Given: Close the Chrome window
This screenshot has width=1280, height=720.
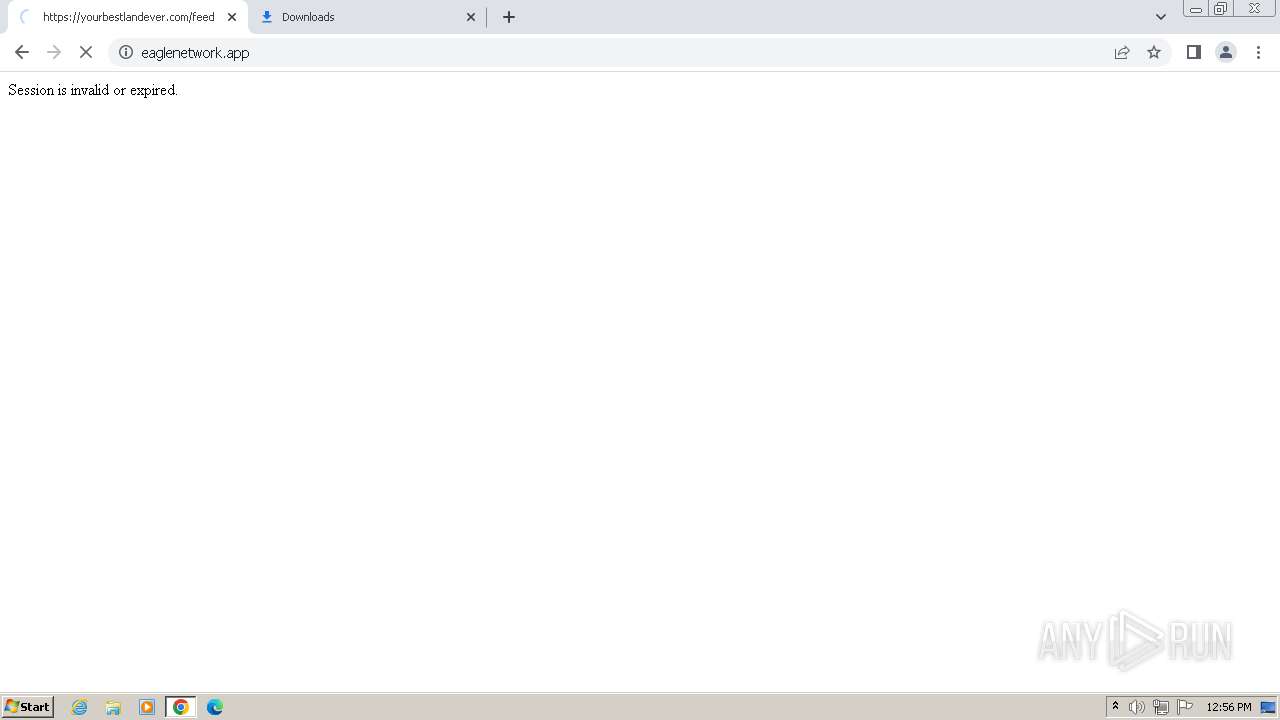Looking at the screenshot, I should tap(1254, 9).
